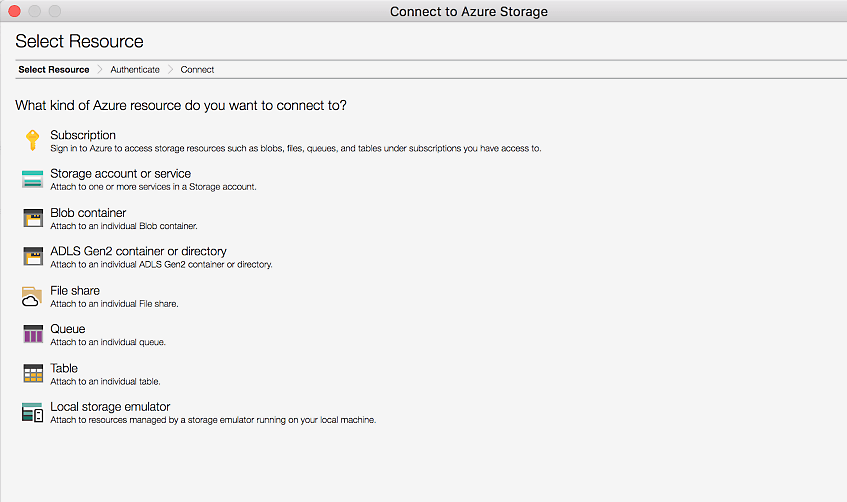Image resolution: width=847 pixels, height=502 pixels.
Task: Click the yellow key Subscription icon
Action: (x=32, y=140)
